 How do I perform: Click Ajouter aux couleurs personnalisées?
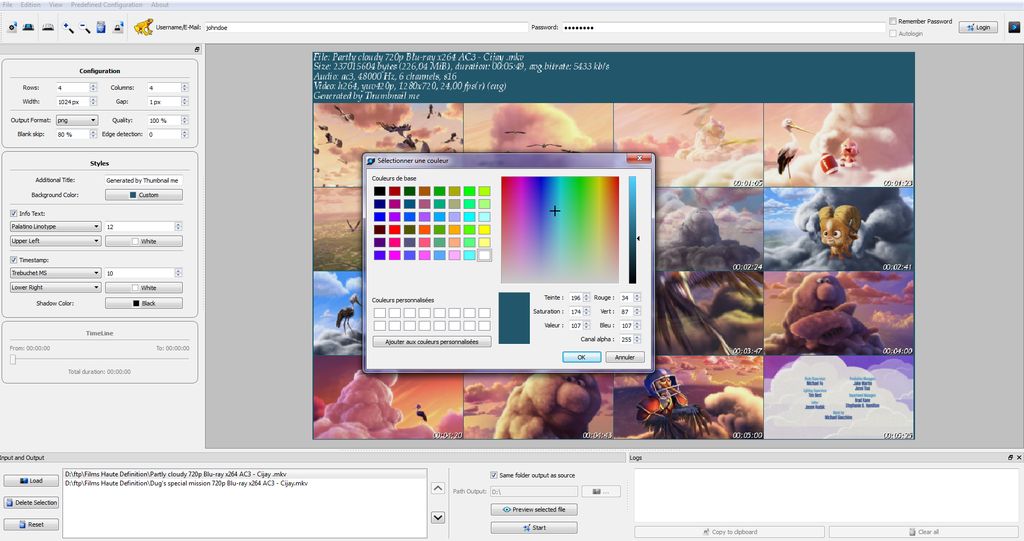click(x=432, y=342)
